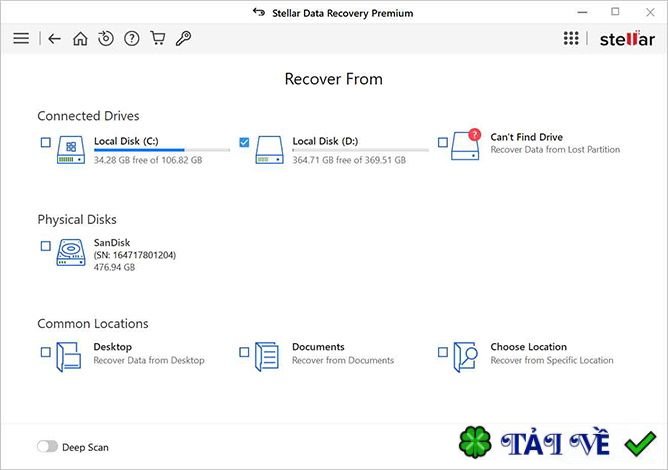Click '476.94 GB' size text

114,267
